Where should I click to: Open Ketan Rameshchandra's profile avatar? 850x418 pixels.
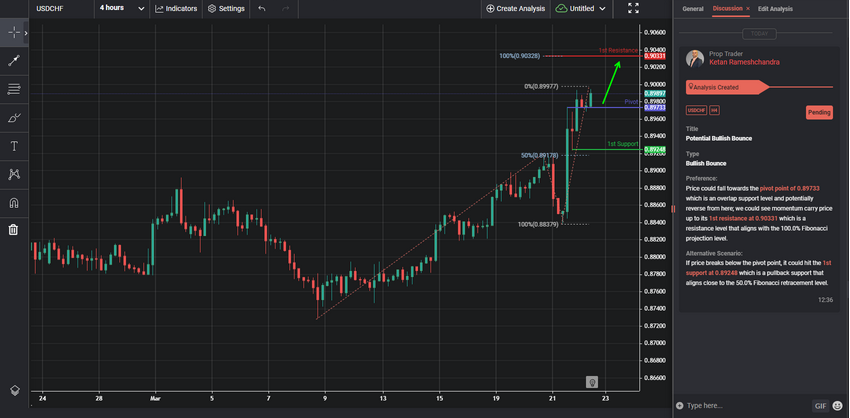click(694, 59)
